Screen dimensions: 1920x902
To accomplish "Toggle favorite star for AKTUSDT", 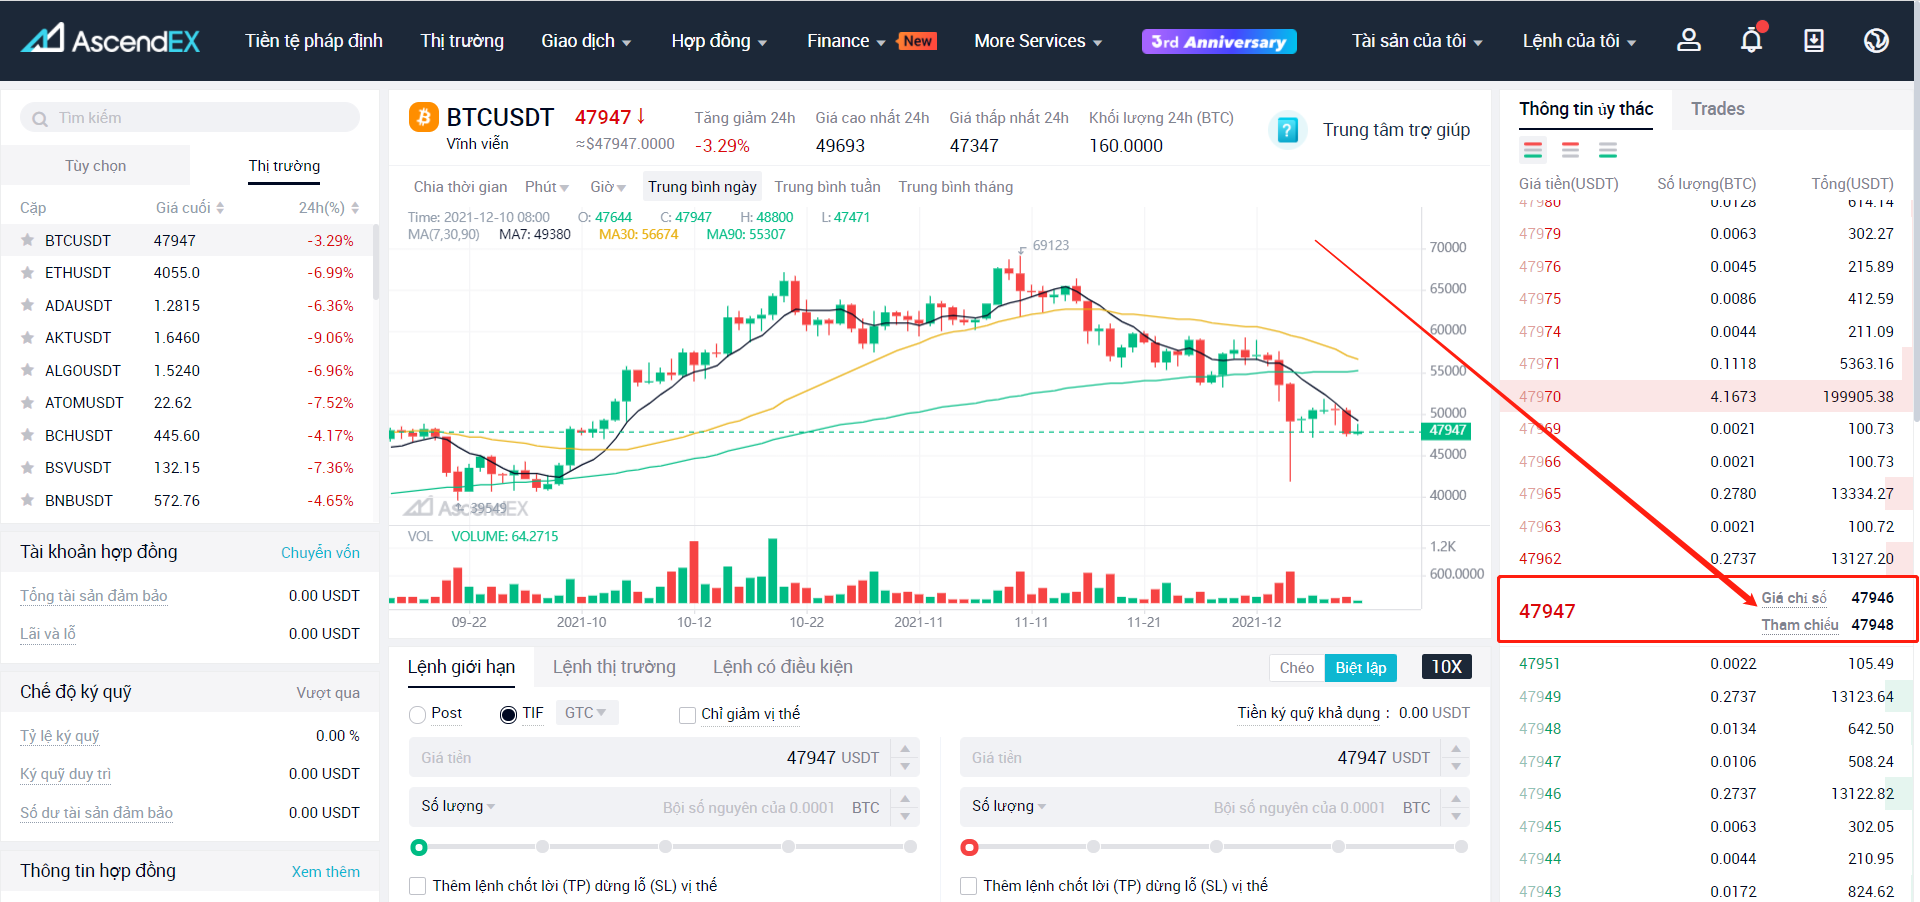I will coord(28,337).
